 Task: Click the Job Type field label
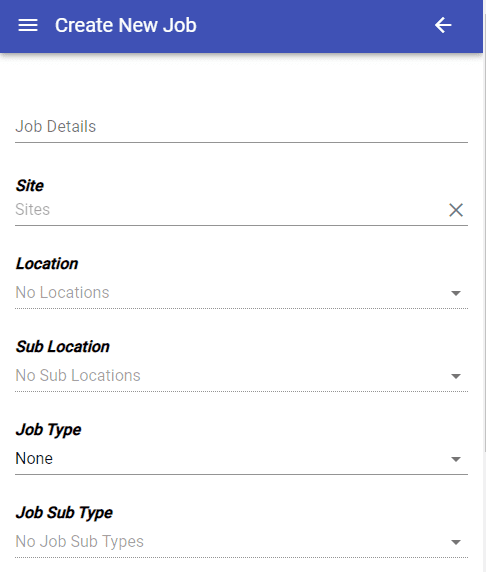(x=48, y=430)
